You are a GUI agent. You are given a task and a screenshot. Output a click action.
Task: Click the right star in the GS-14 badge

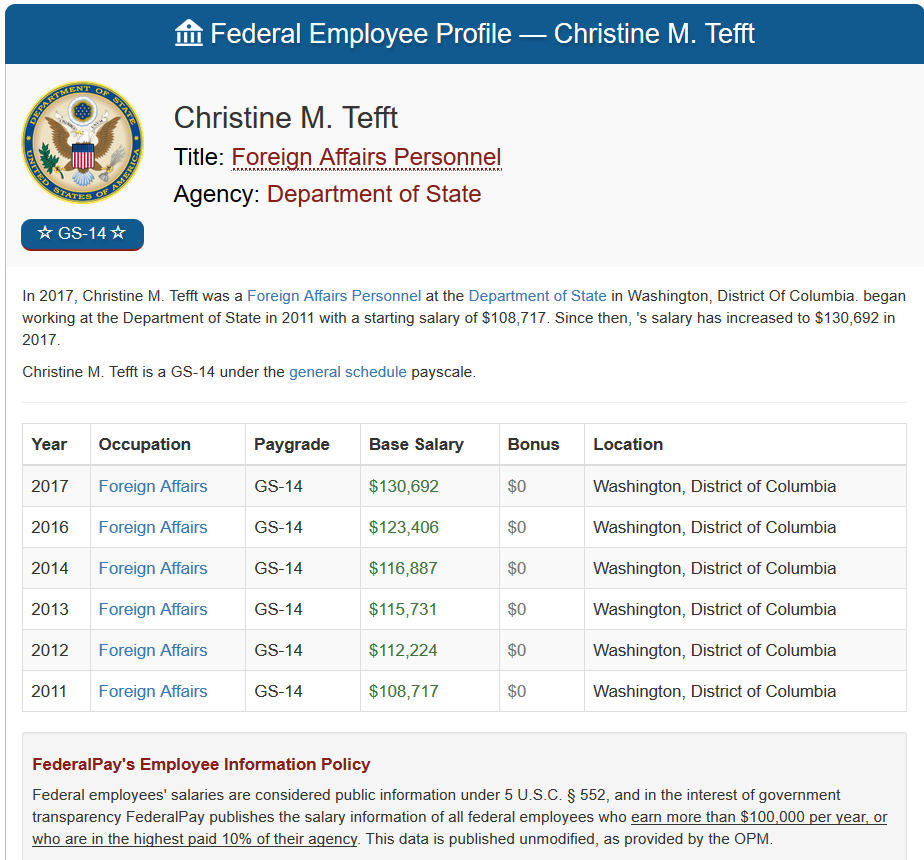118,233
